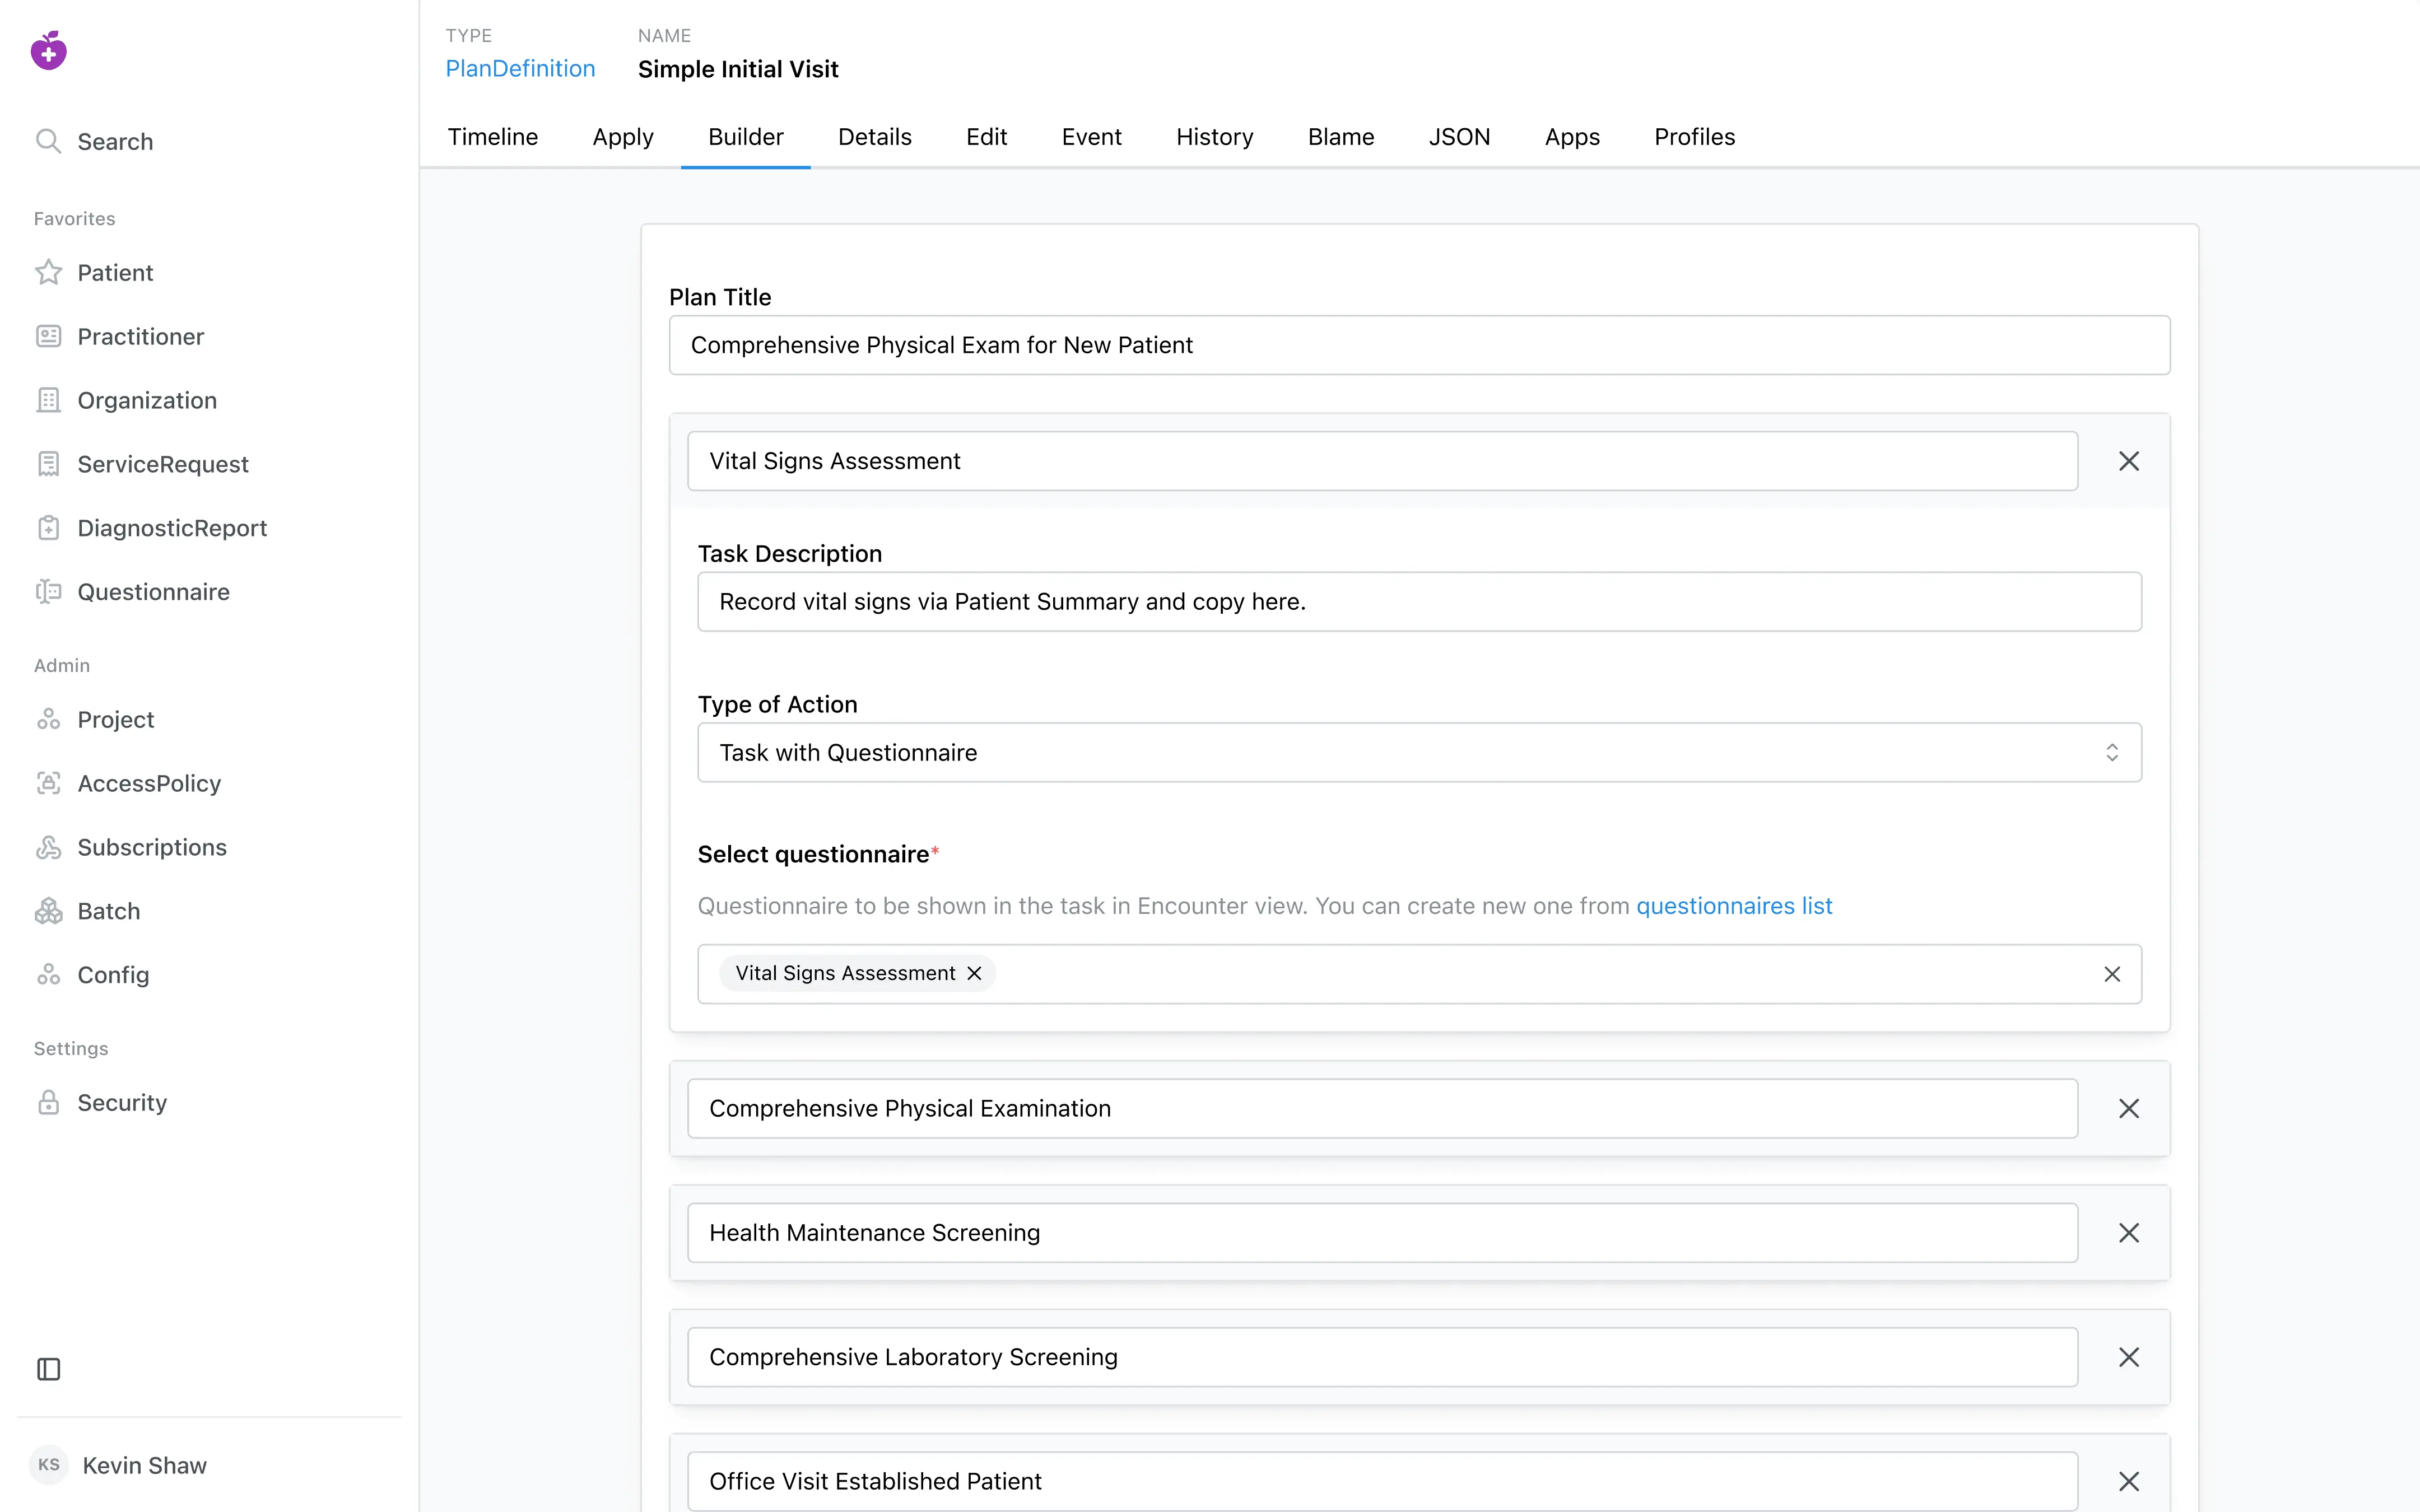The image size is (2420, 1512).
Task: Click the Questionnaire icon in sidebar
Action: coord(48,592)
